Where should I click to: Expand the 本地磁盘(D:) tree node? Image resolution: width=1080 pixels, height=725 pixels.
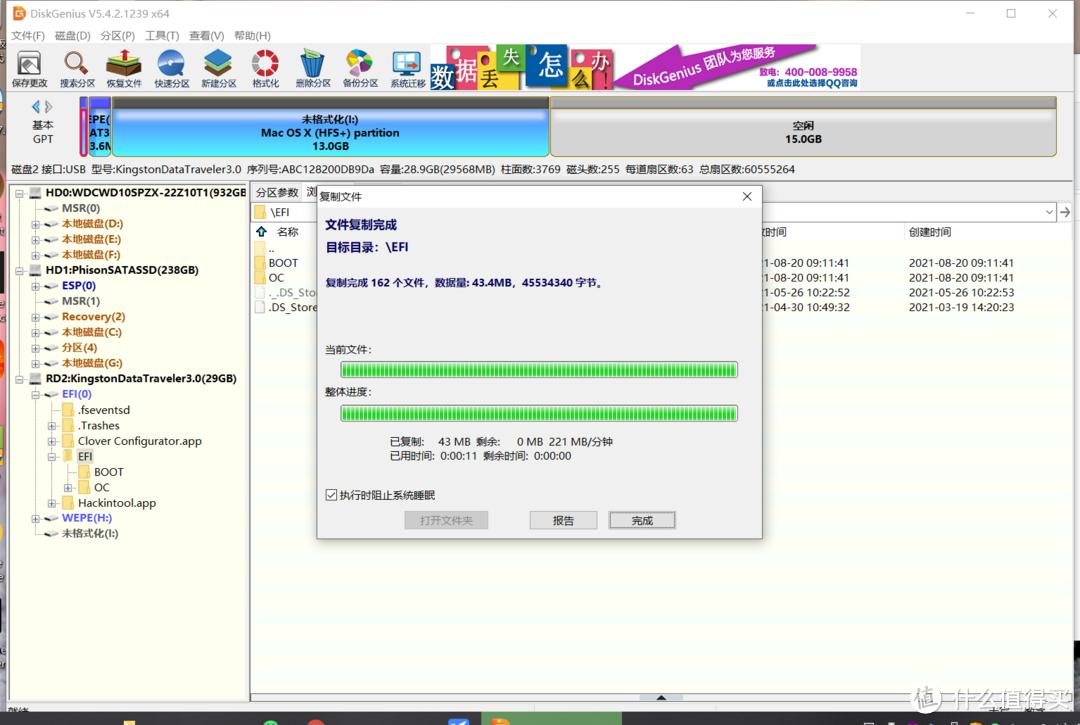35,224
